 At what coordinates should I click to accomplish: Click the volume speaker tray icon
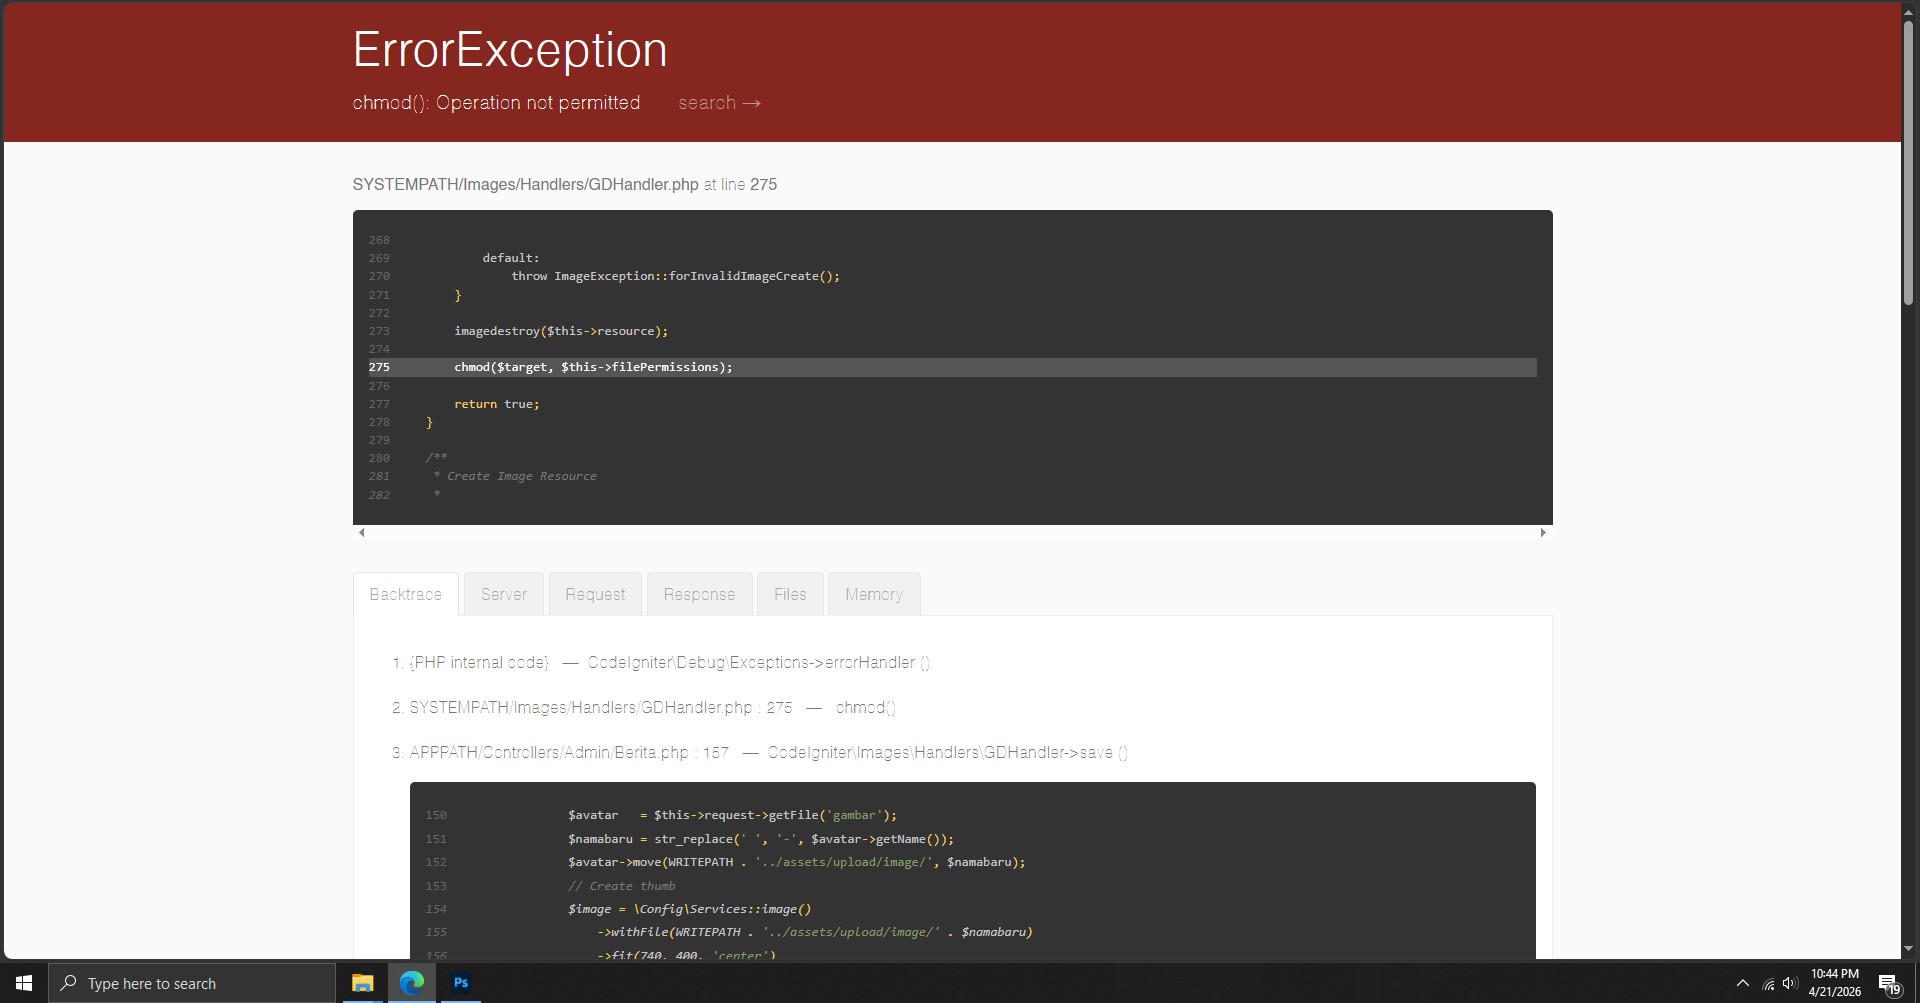tap(1790, 984)
